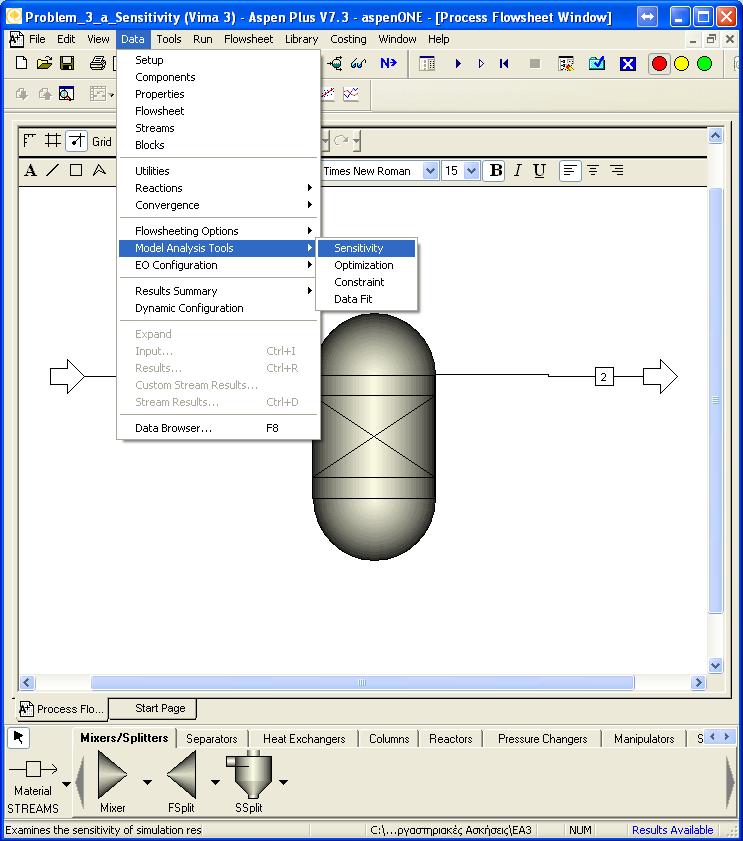
Task: Click the select-mode arrow in the Model Library
Action: pyautogui.click(x=18, y=738)
